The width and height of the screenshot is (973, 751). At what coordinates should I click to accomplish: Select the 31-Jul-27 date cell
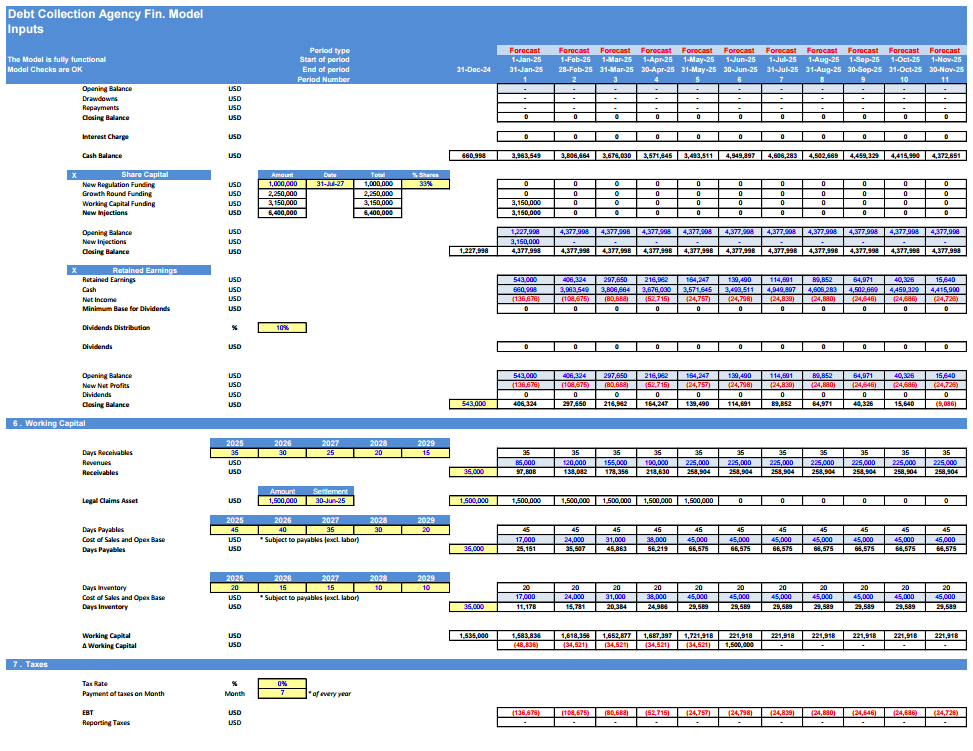pos(332,184)
